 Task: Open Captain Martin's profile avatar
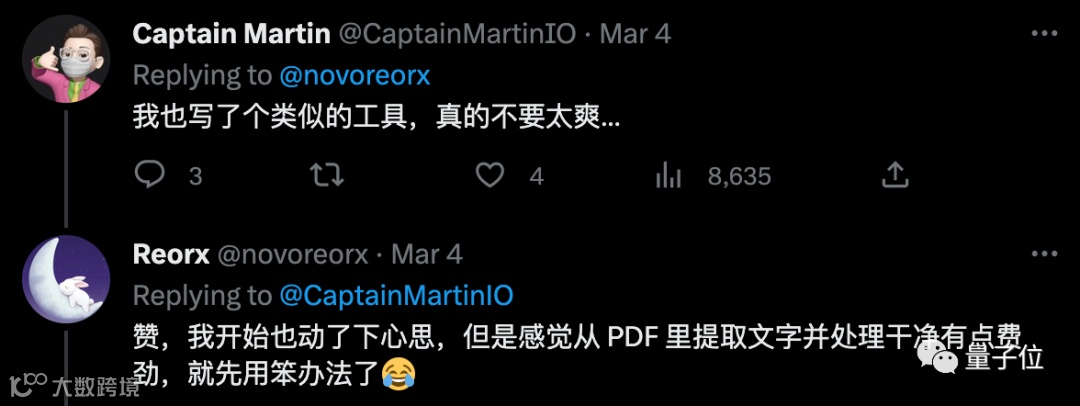click(x=66, y=59)
